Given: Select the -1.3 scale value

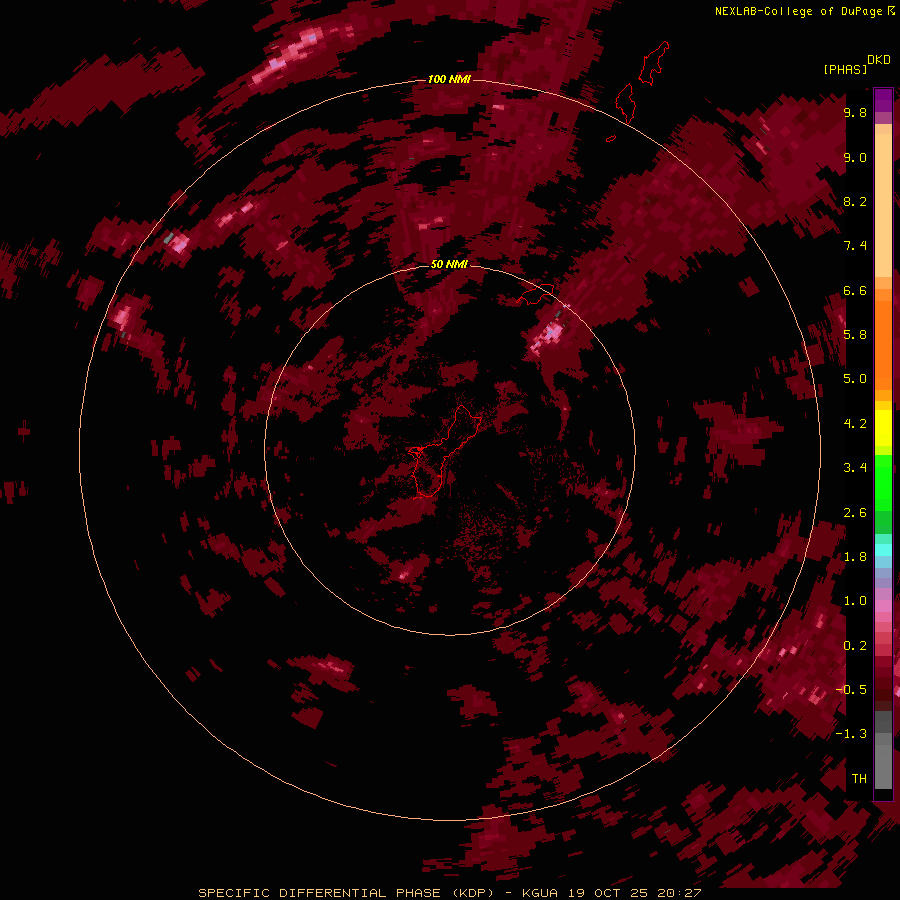Looking at the screenshot, I should 851,734.
